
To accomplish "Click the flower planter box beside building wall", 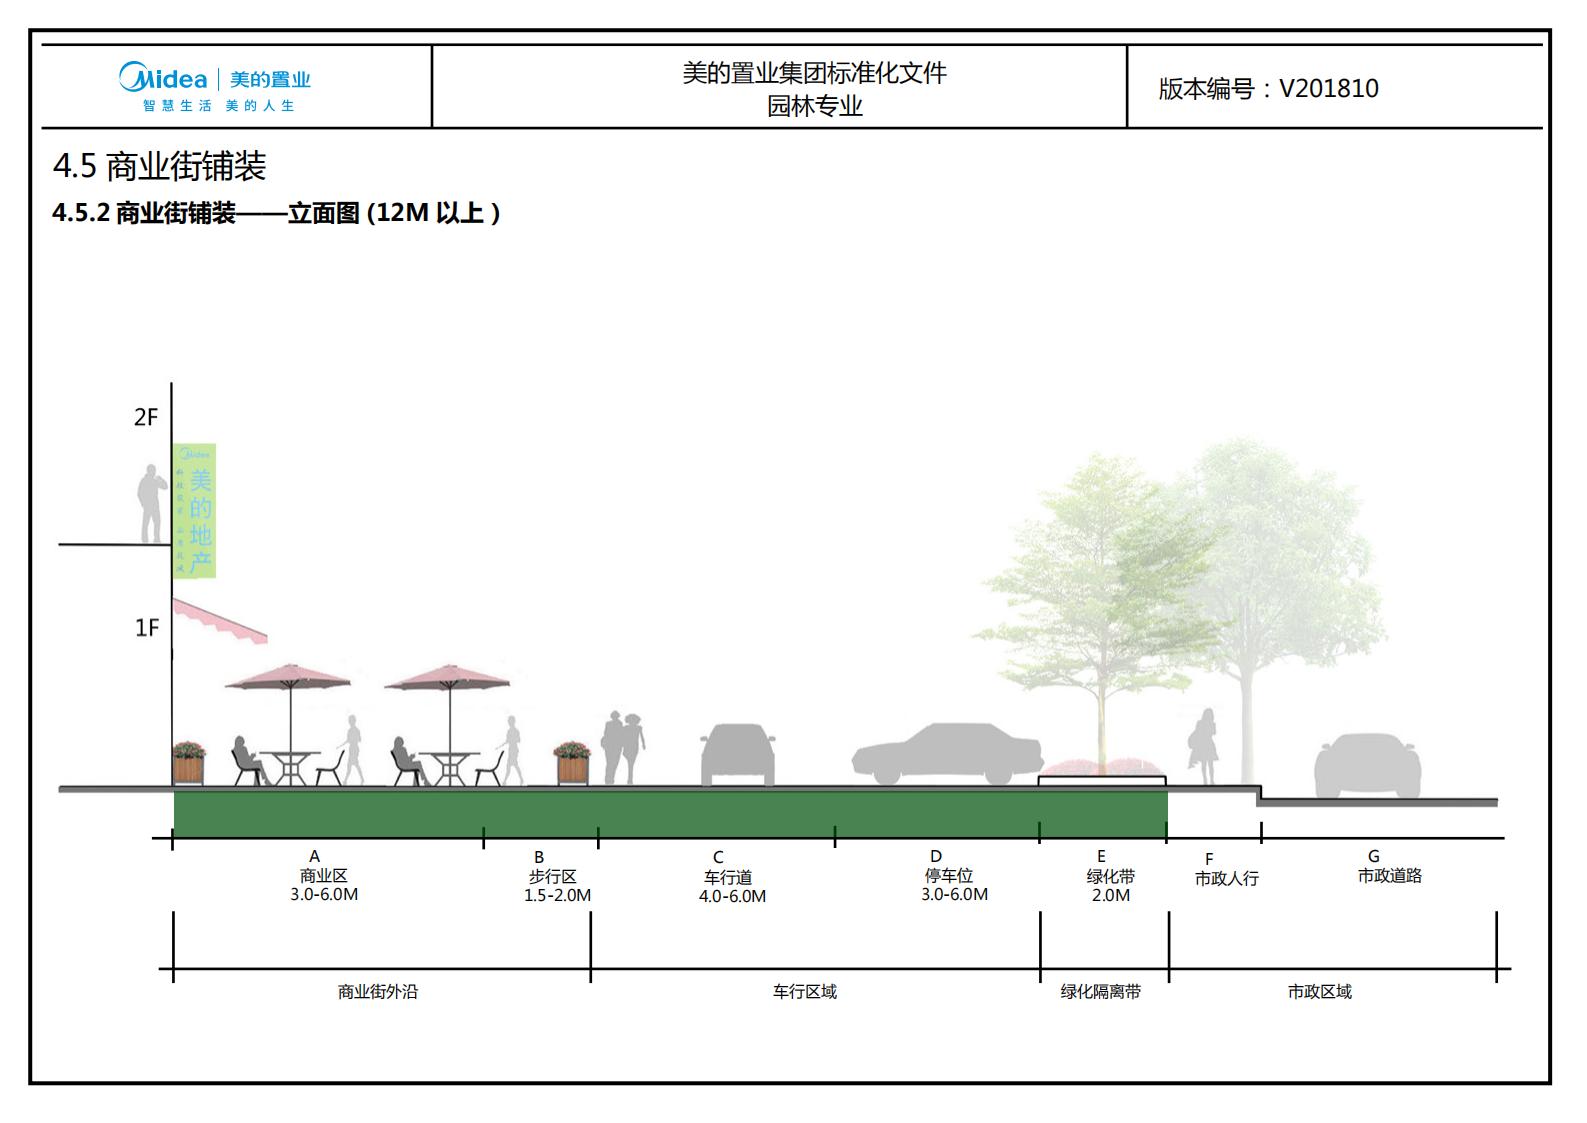I will tap(188, 763).
